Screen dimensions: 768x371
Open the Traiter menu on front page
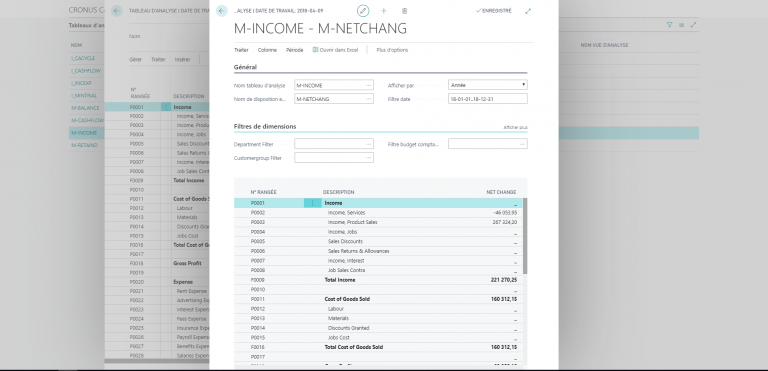click(x=241, y=50)
